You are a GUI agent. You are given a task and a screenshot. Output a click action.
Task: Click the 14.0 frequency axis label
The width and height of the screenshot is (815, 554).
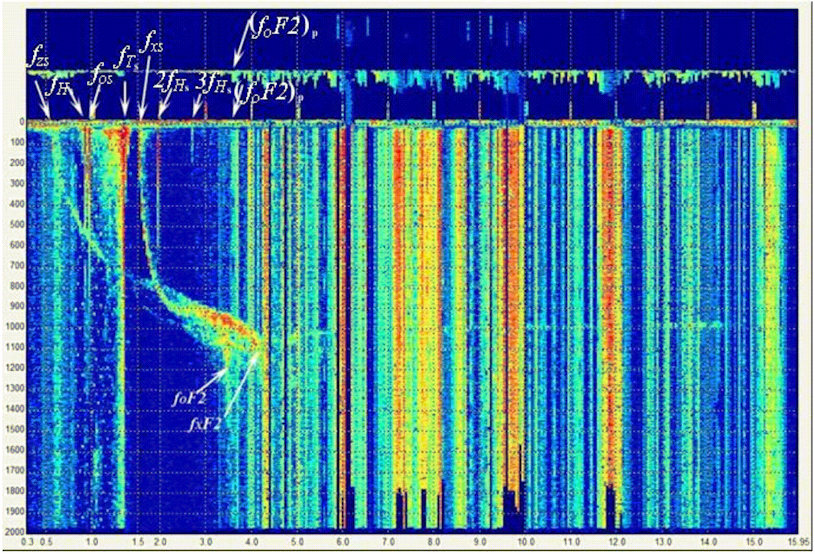(708, 541)
